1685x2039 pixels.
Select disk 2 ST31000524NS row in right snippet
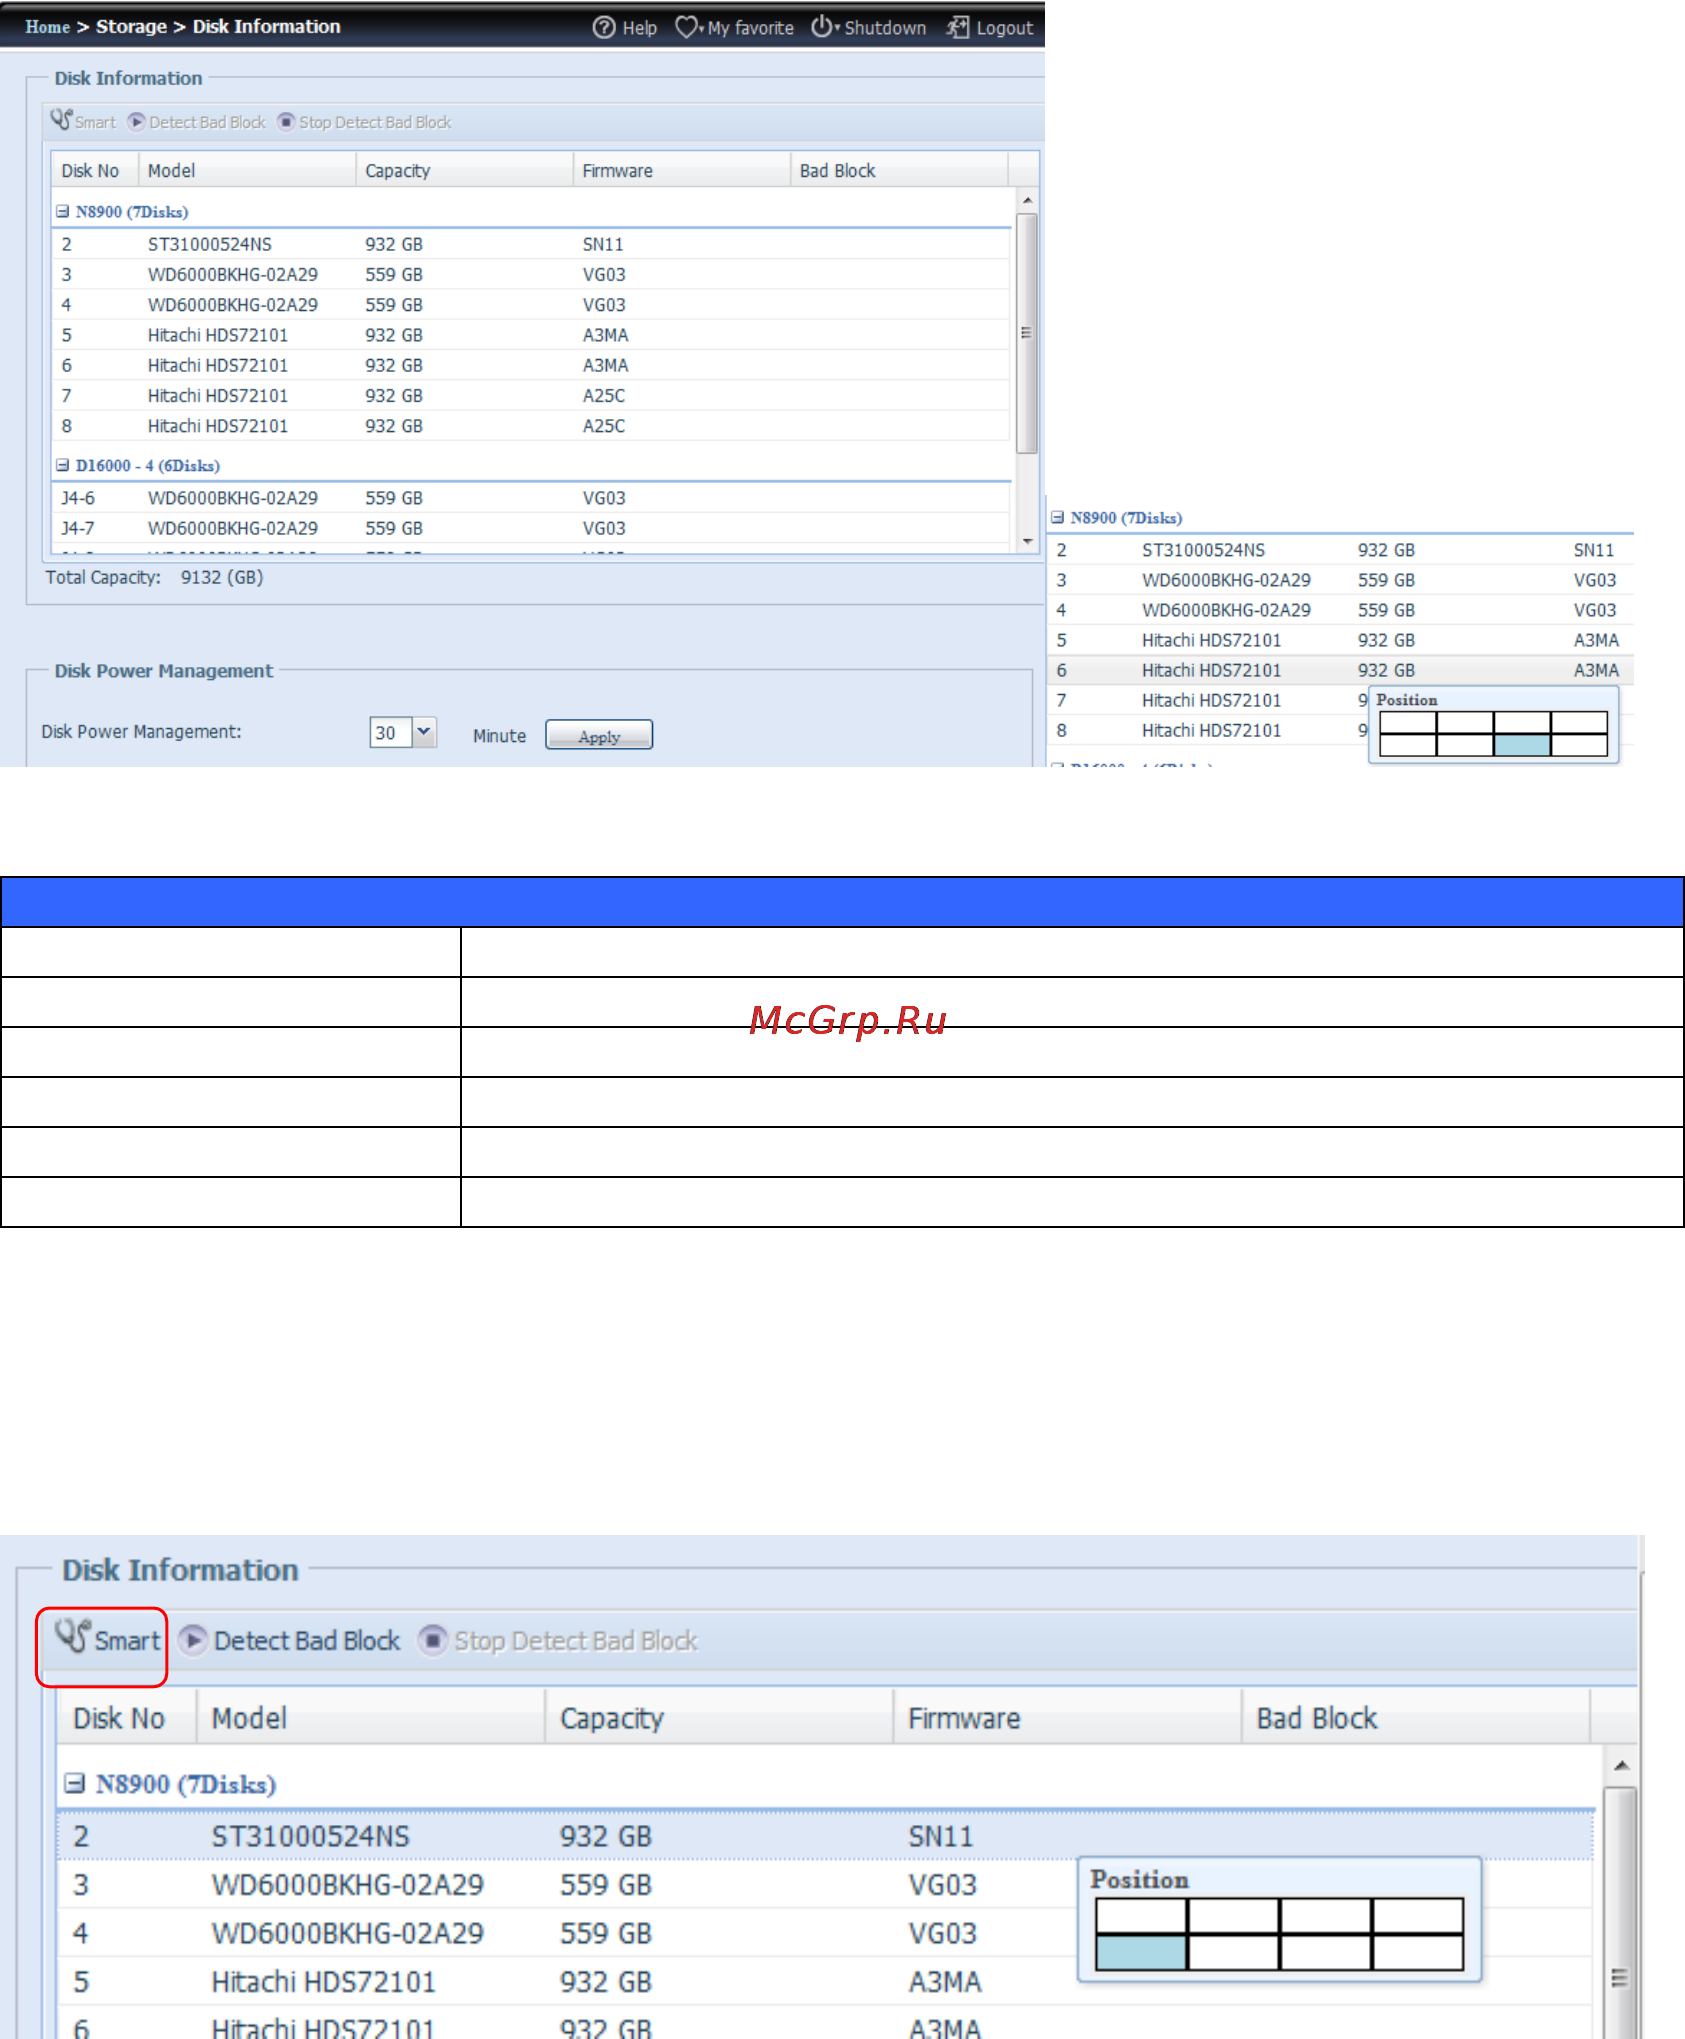click(1340, 550)
